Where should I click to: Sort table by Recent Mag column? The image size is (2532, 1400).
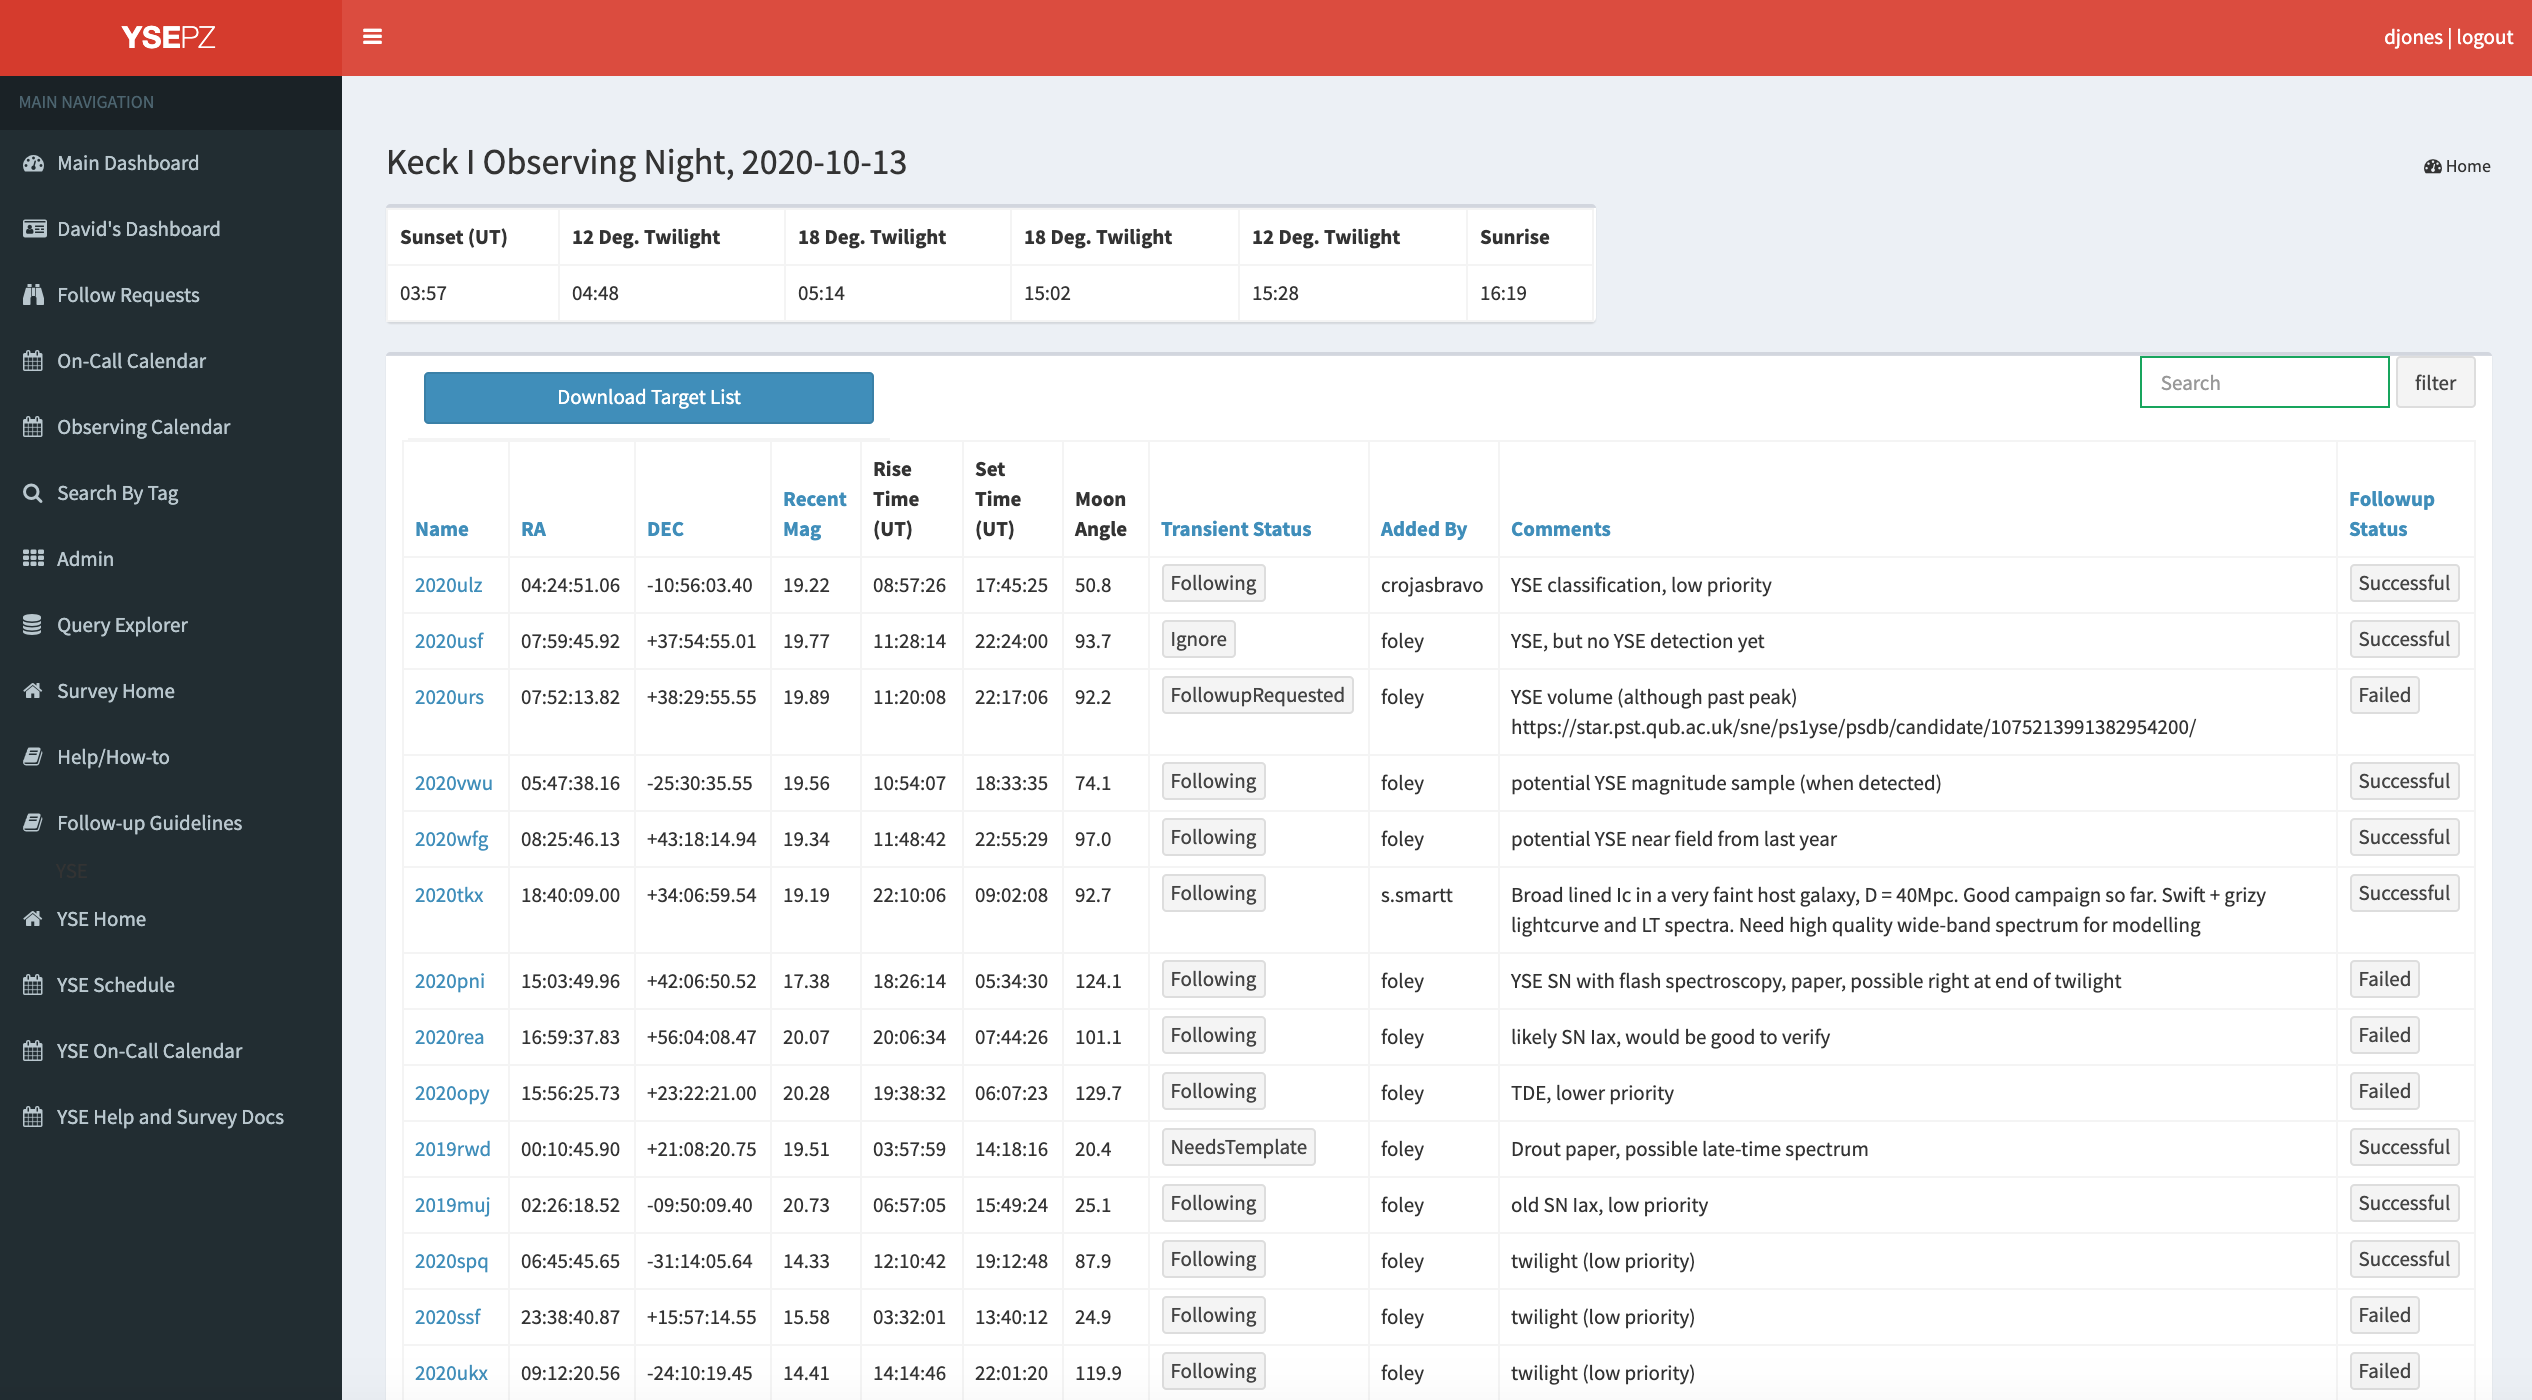(814, 514)
